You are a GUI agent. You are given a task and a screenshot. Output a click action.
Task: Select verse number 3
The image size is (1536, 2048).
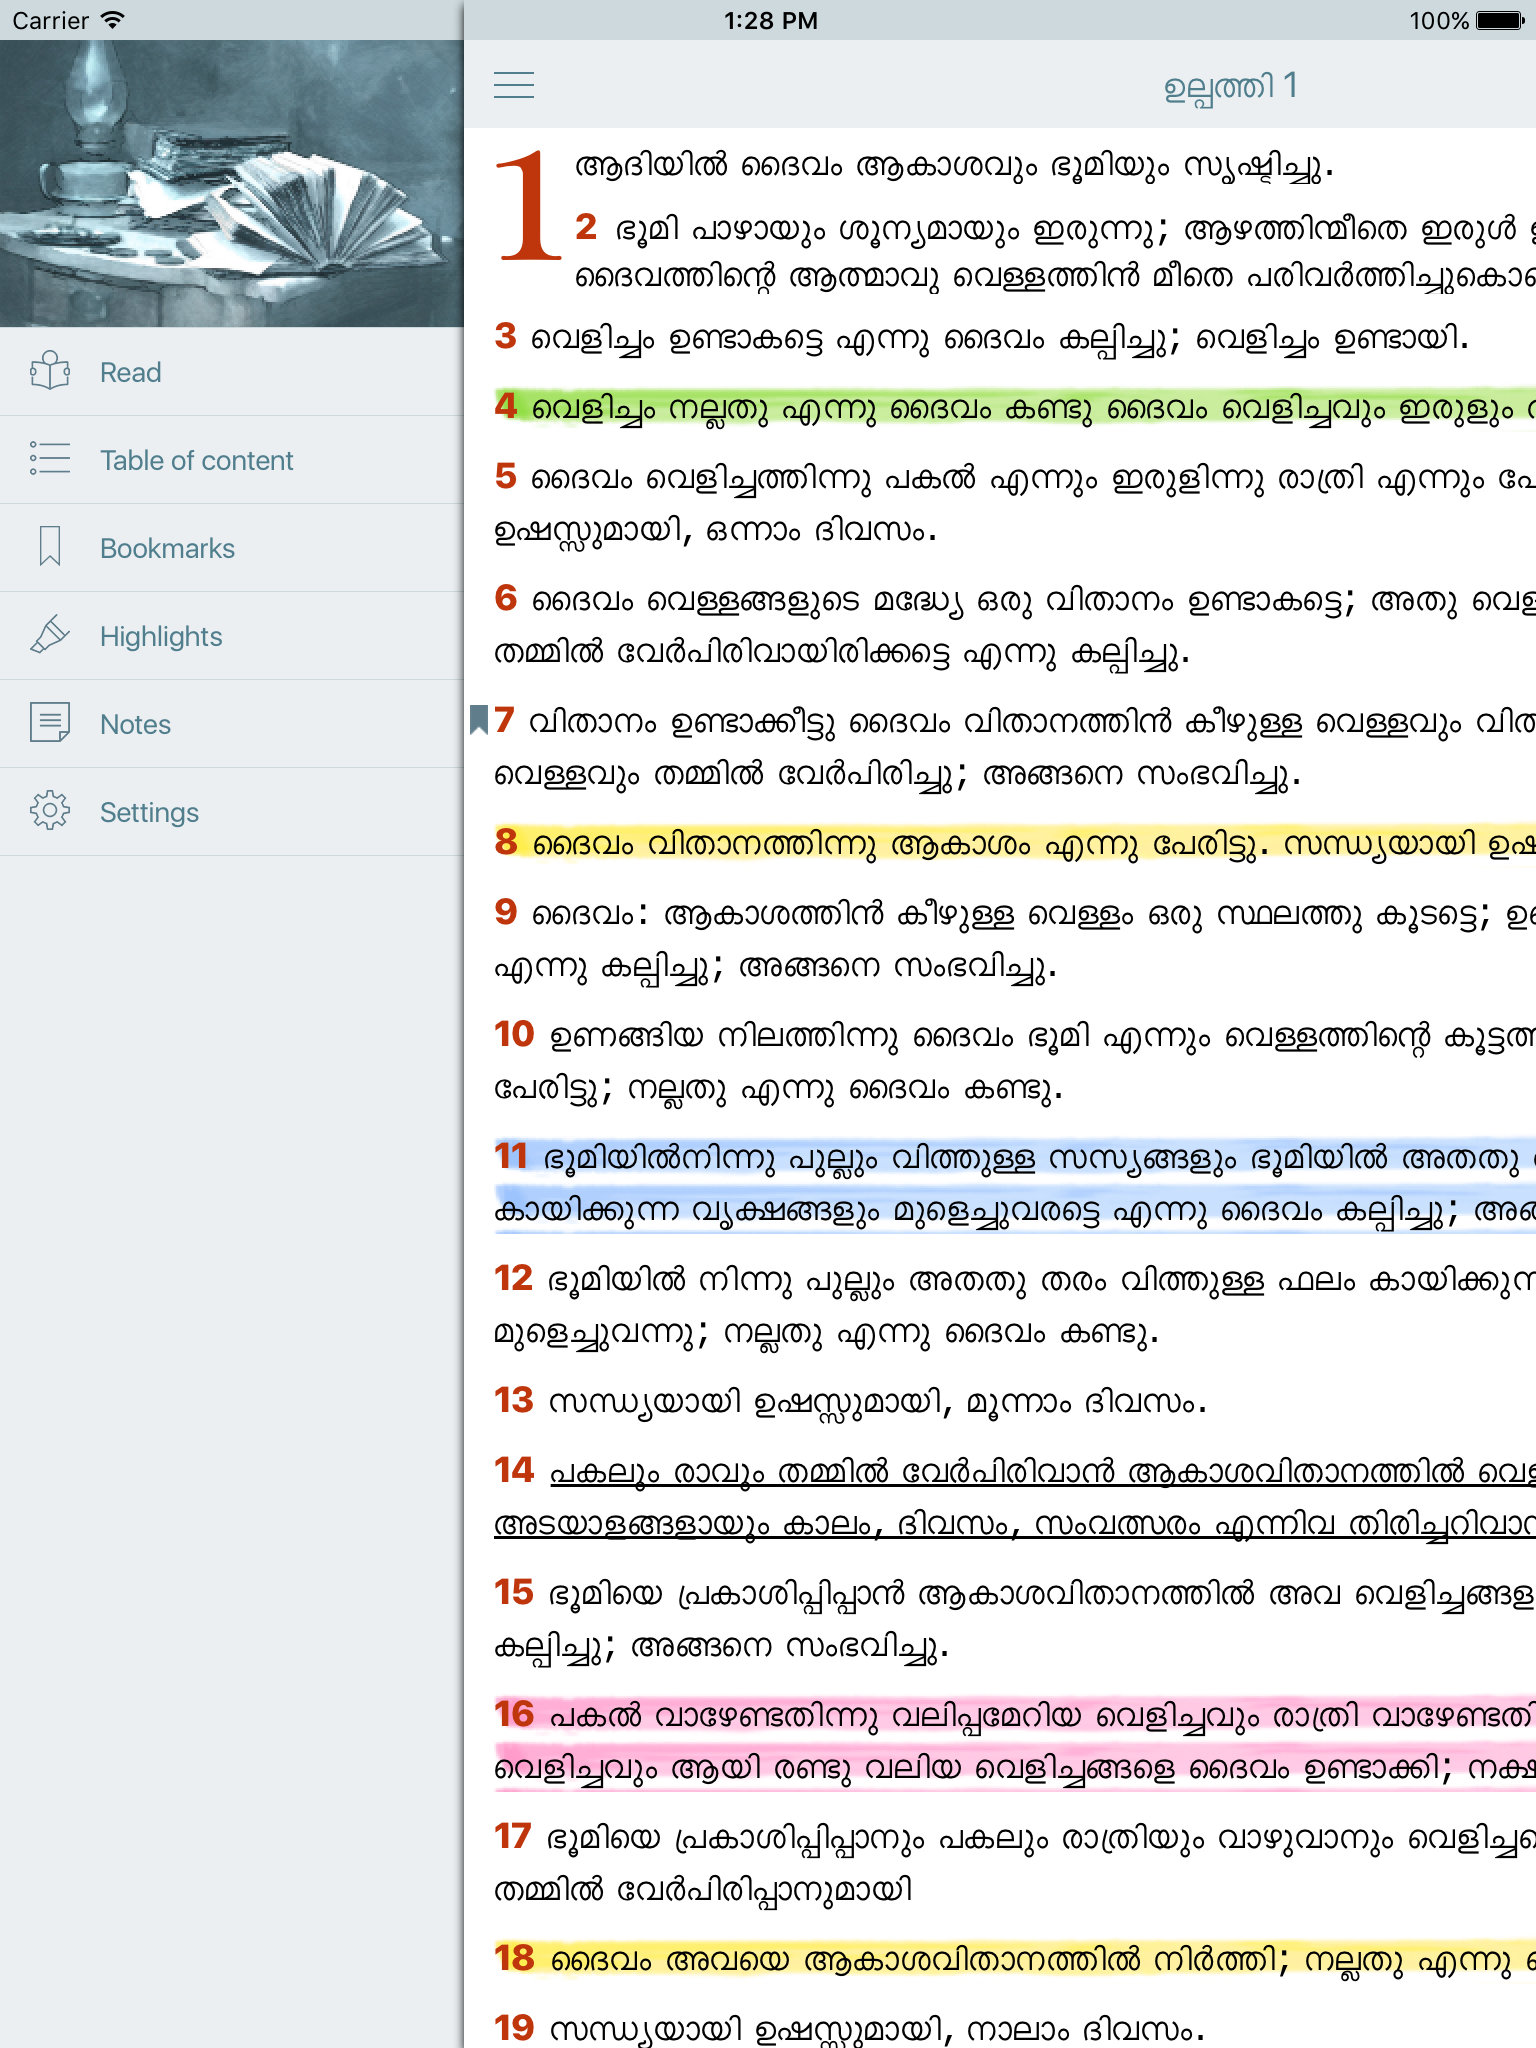(x=505, y=336)
